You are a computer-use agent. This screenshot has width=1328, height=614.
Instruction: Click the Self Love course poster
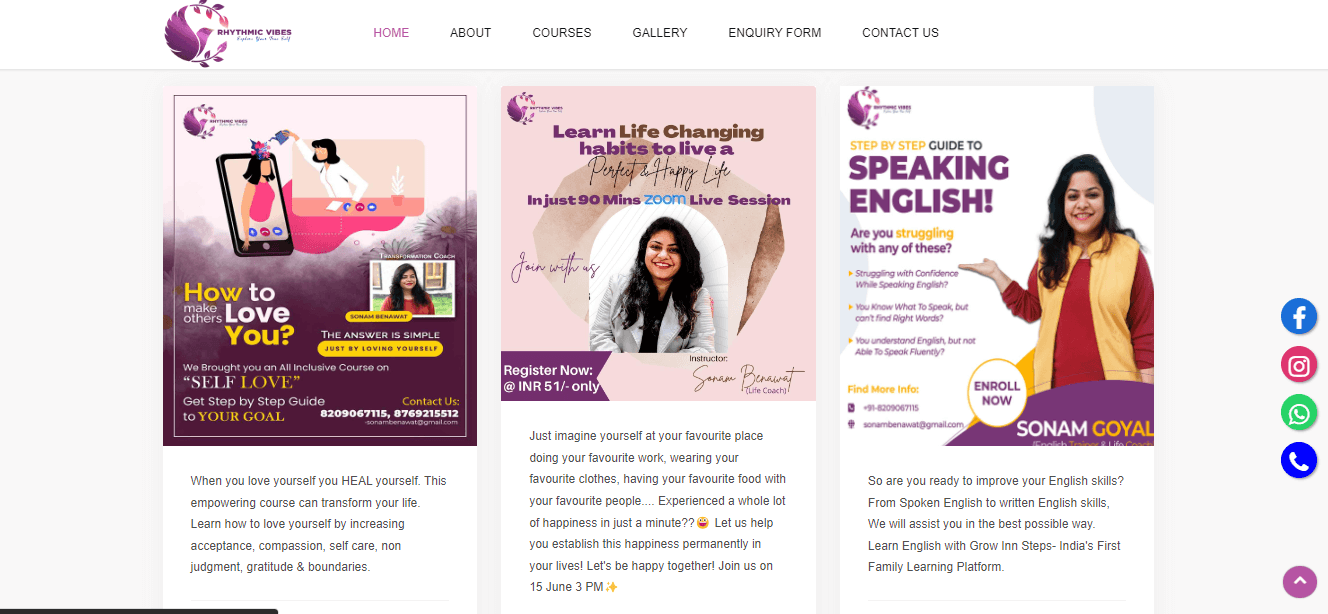coord(320,266)
